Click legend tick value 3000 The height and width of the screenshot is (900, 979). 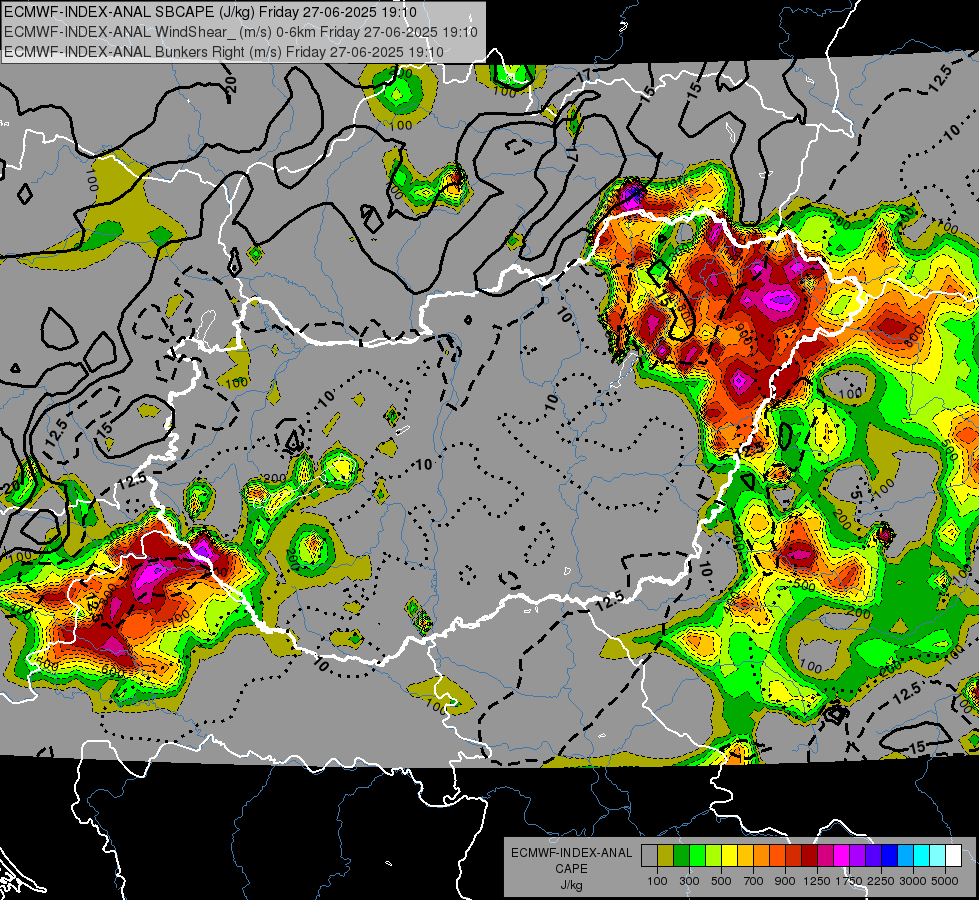pos(913,881)
